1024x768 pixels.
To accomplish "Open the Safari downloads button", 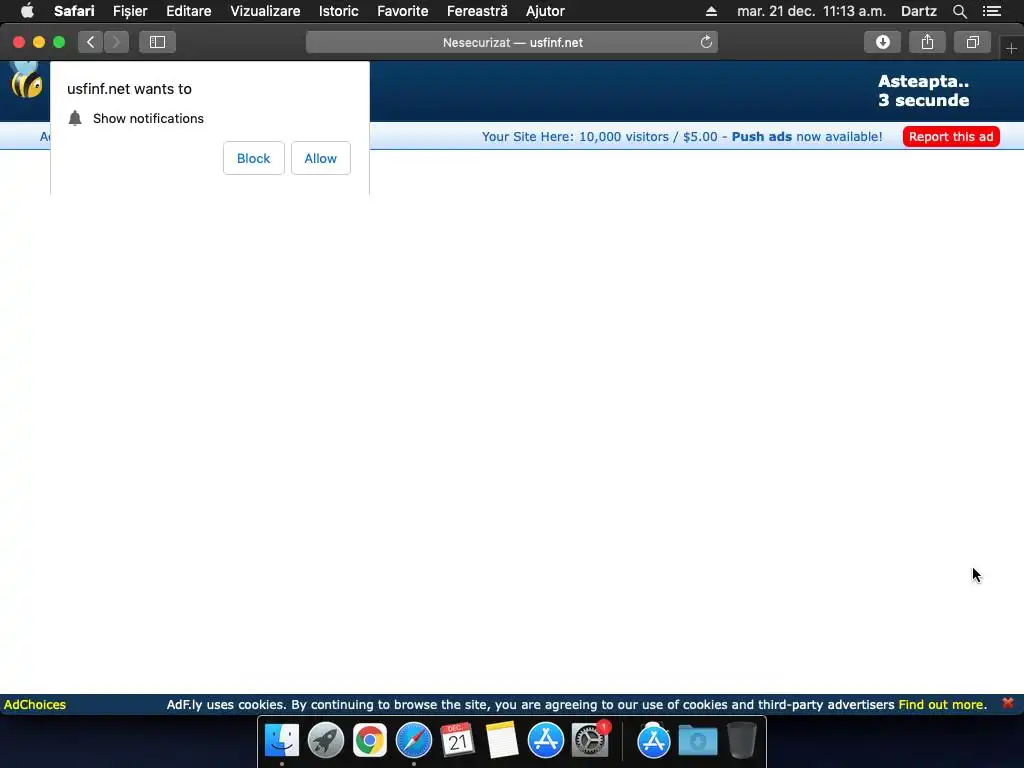I will (x=882, y=42).
